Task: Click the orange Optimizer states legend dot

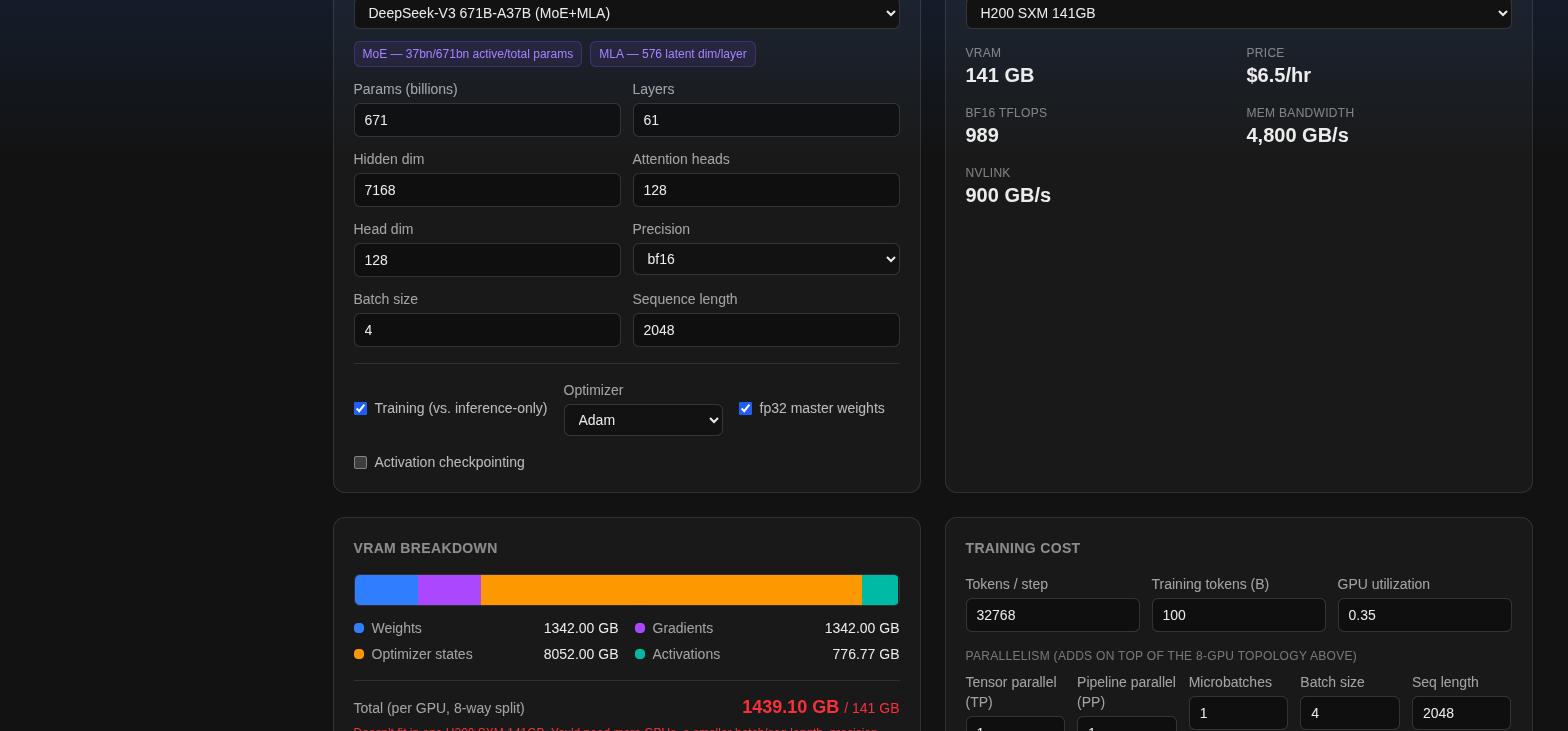Action: coord(359,654)
